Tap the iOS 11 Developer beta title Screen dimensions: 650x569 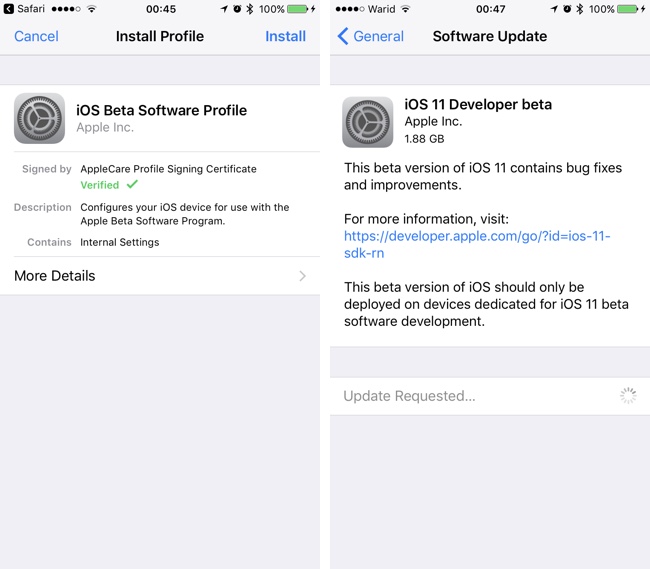click(x=478, y=104)
